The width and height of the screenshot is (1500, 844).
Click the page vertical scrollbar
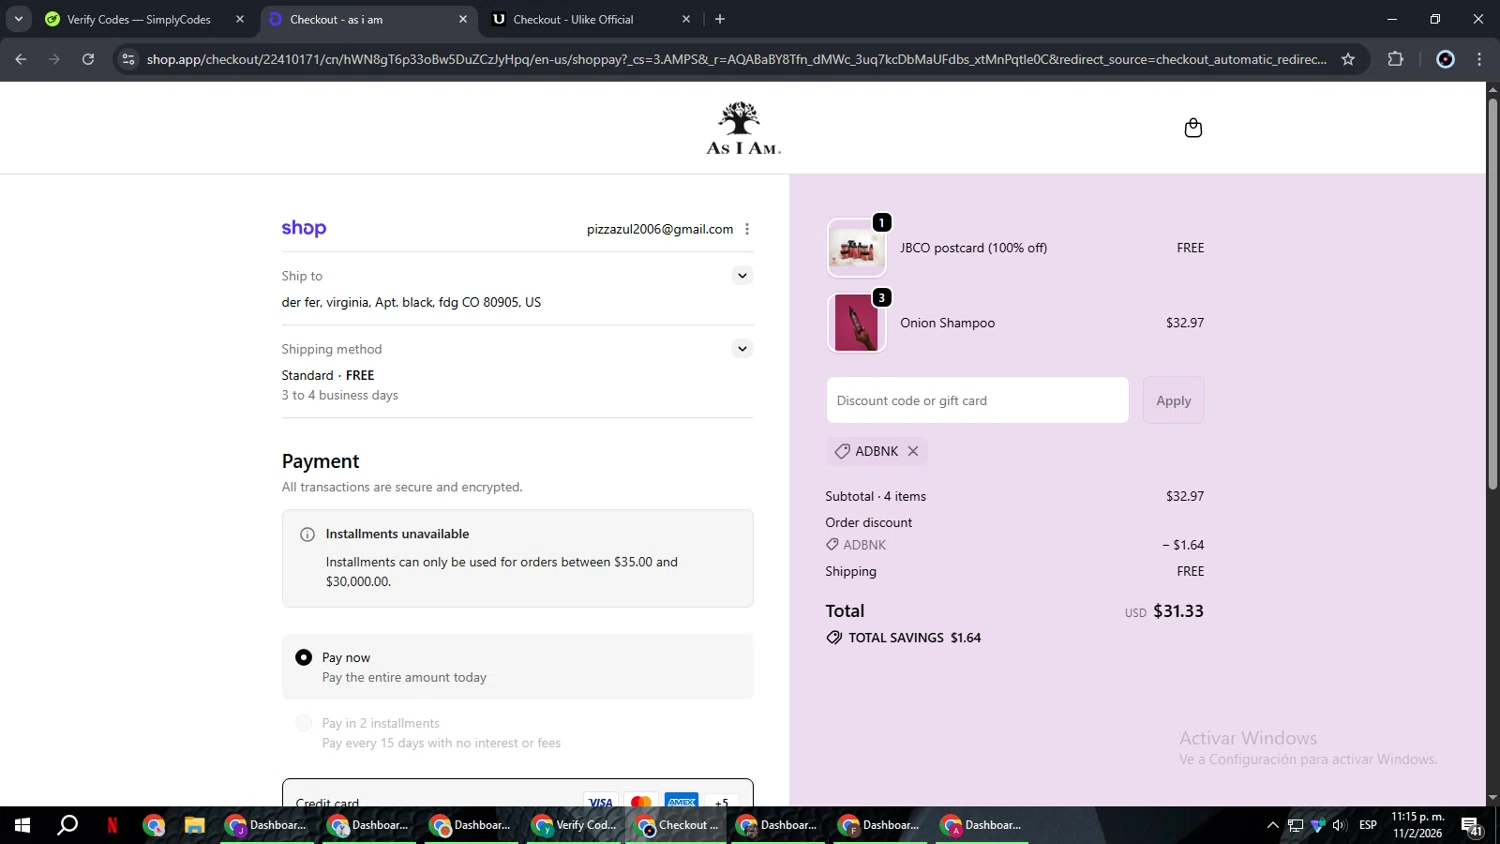pos(1492,294)
